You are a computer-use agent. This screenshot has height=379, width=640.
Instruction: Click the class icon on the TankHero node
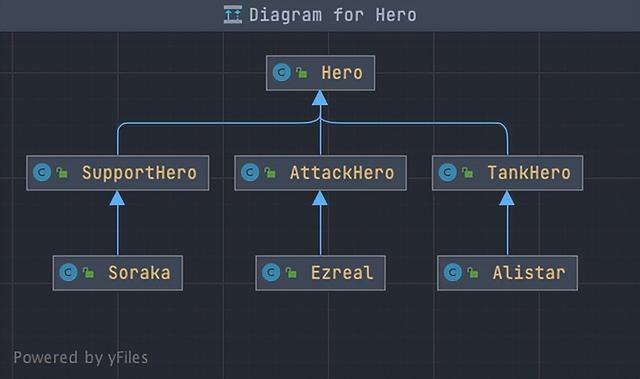[x=447, y=173]
